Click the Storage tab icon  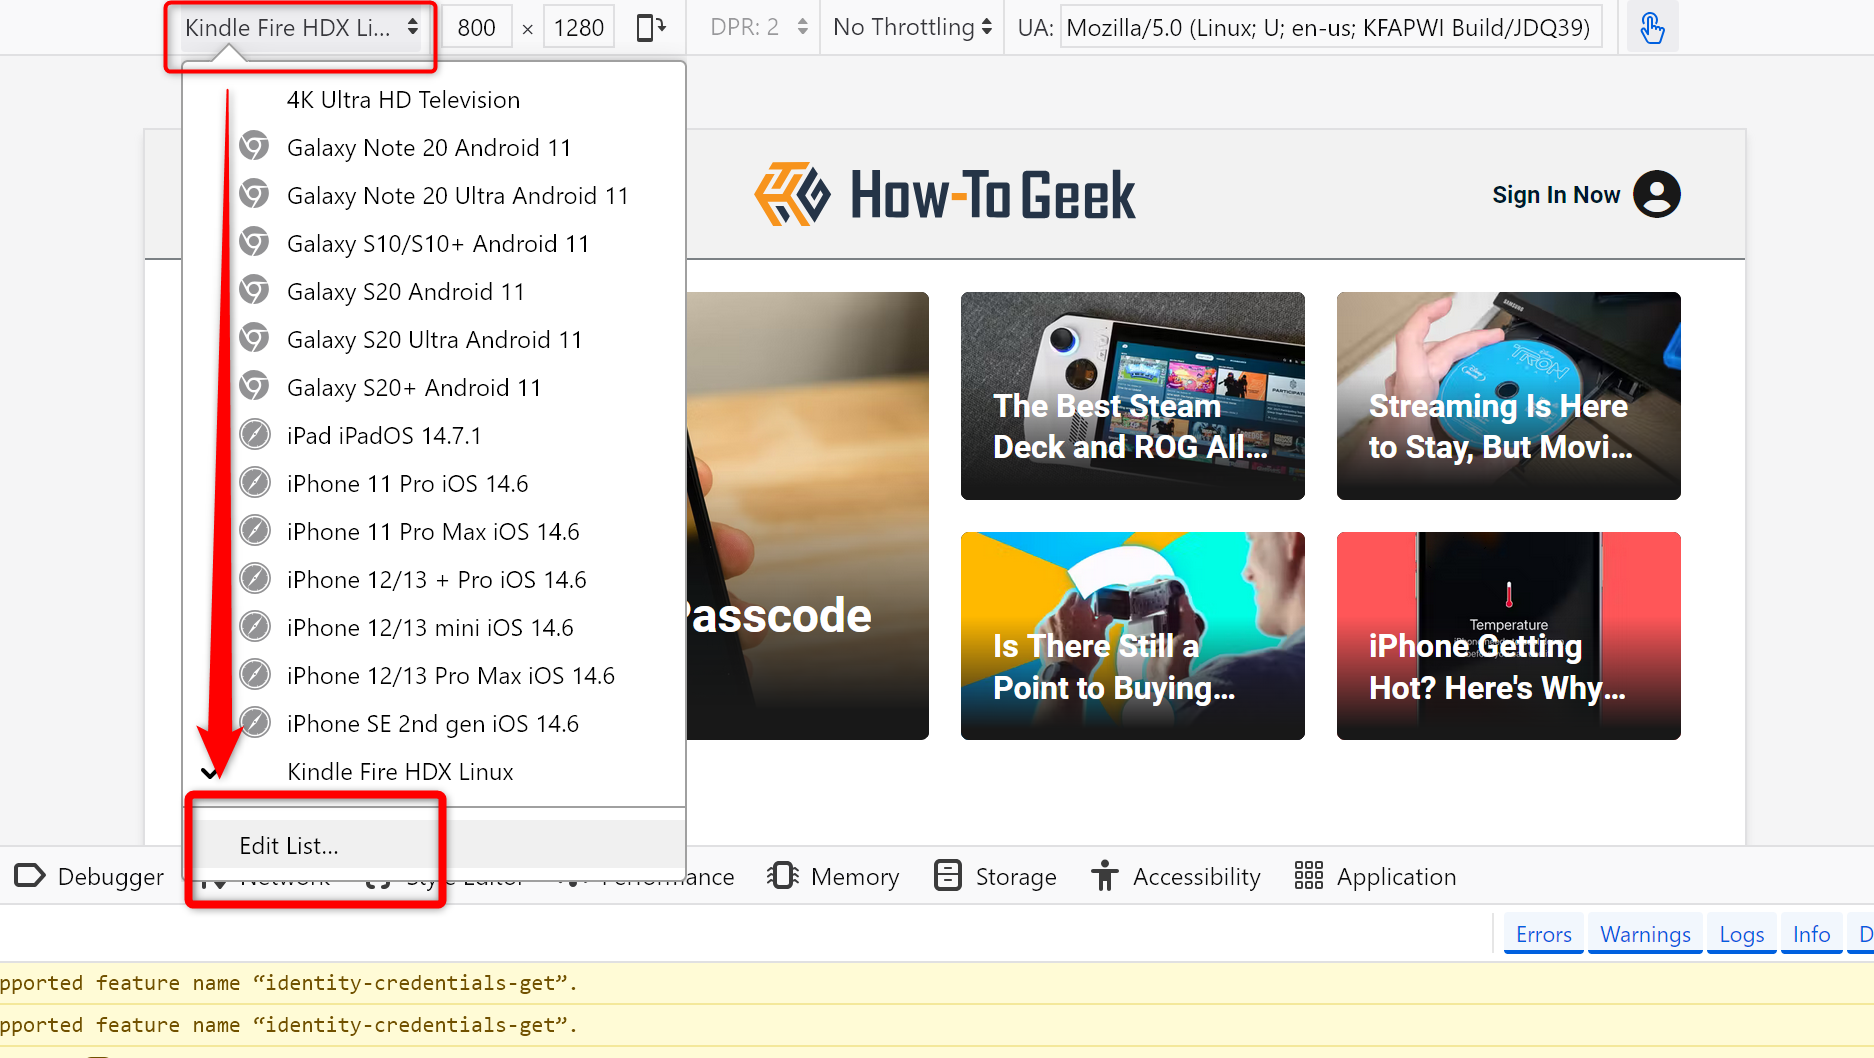click(x=947, y=876)
